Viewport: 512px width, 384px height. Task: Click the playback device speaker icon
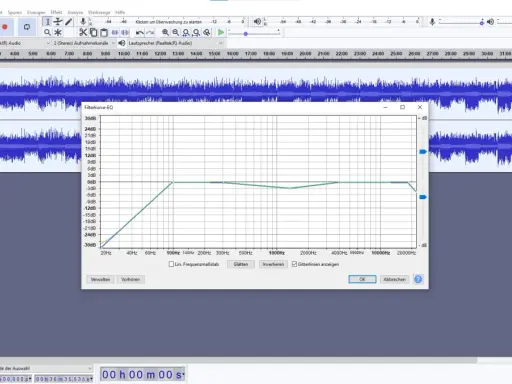point(122,43)
